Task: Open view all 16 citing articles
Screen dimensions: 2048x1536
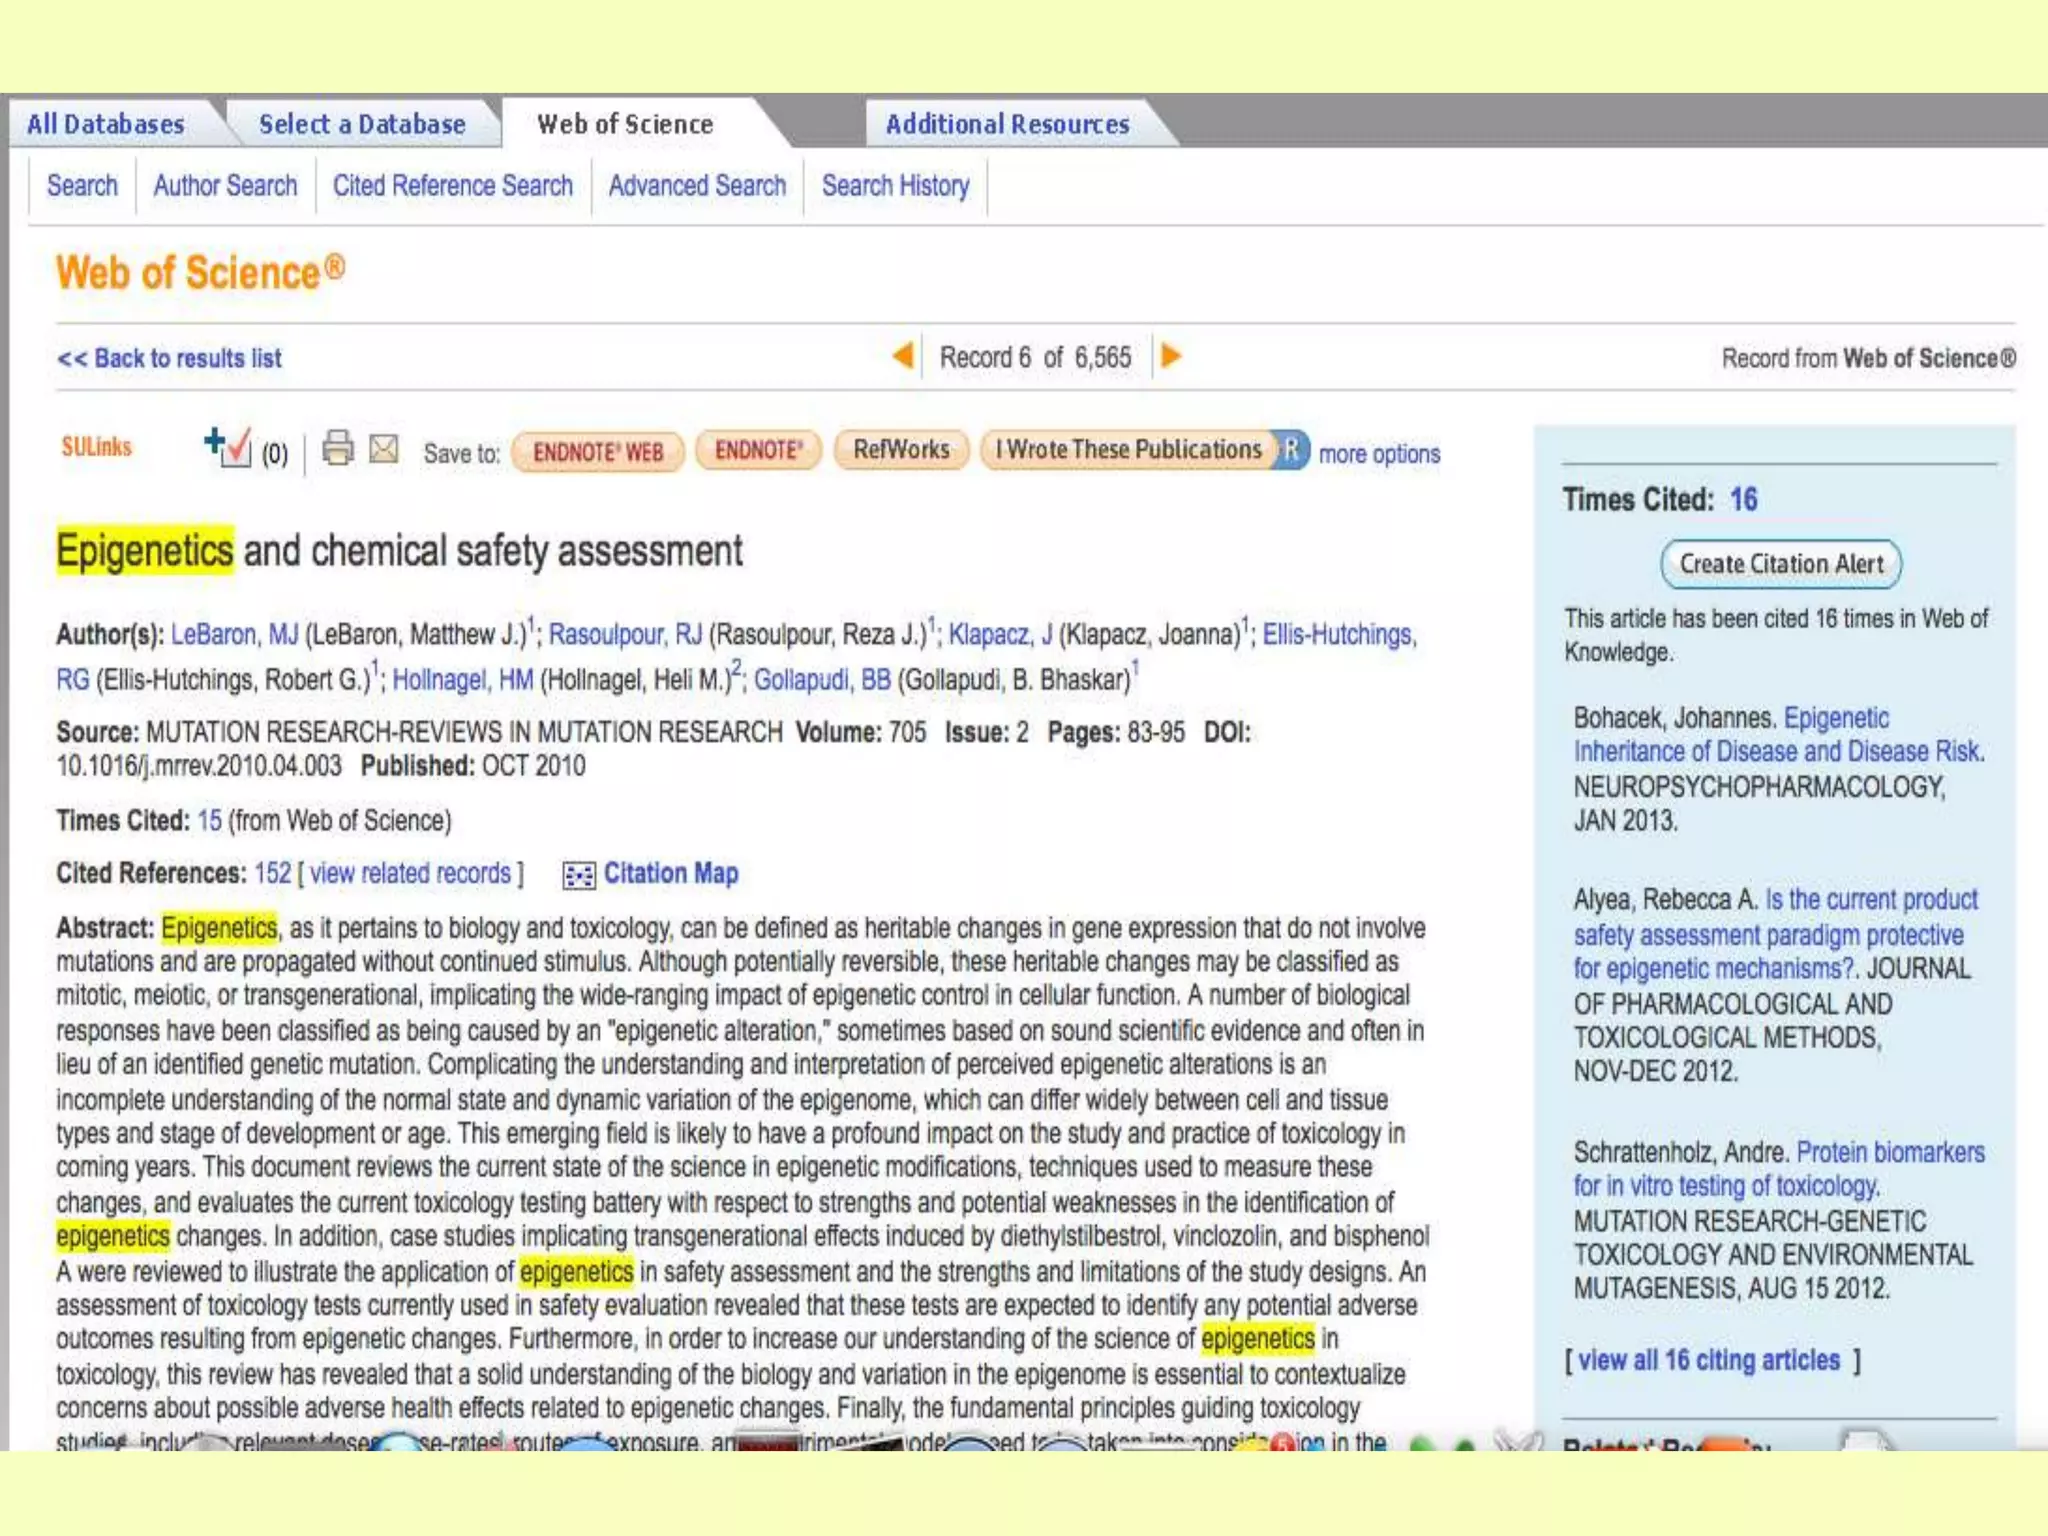Action: pos(1708,1360)
